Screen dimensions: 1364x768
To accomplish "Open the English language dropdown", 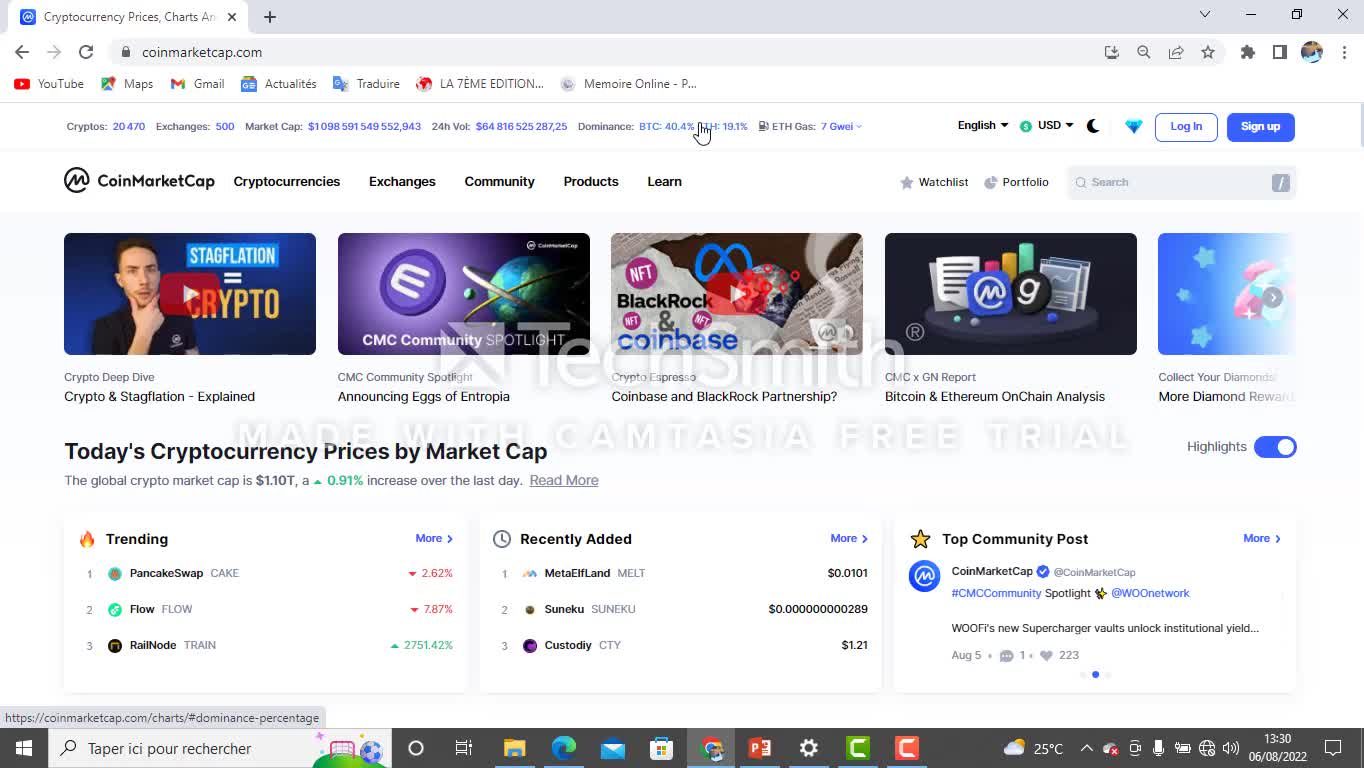I will [x=983, y=125].
